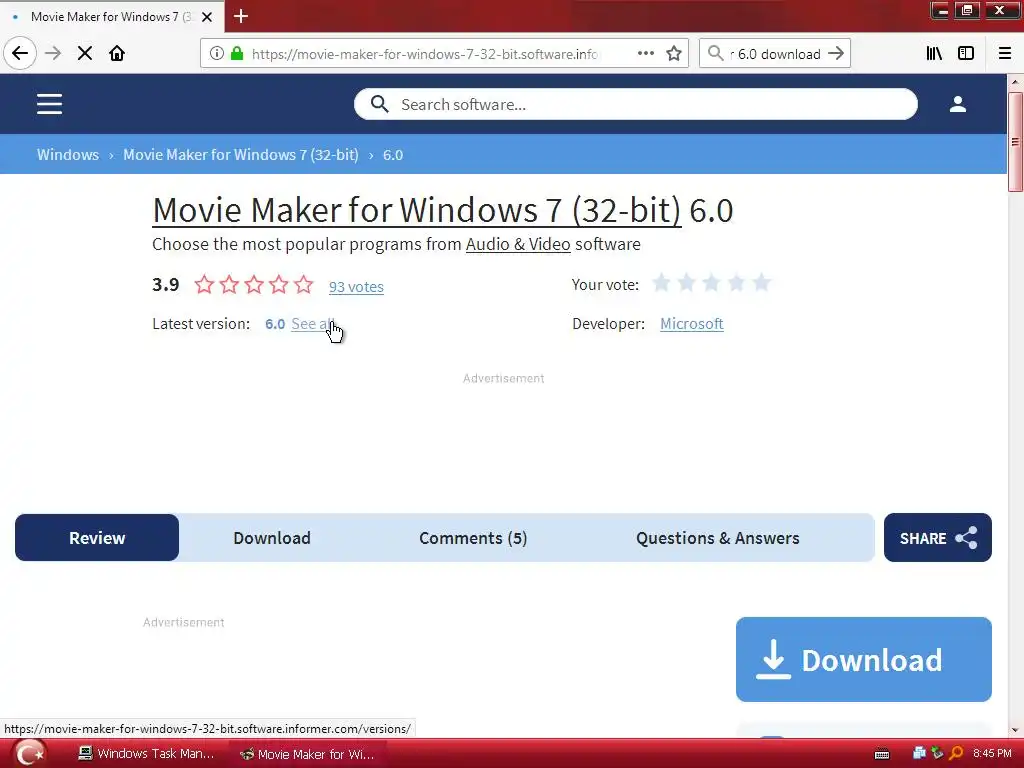Click the network computers tray icon
This screenshot has width=1024, height=768.
point(920,754)
